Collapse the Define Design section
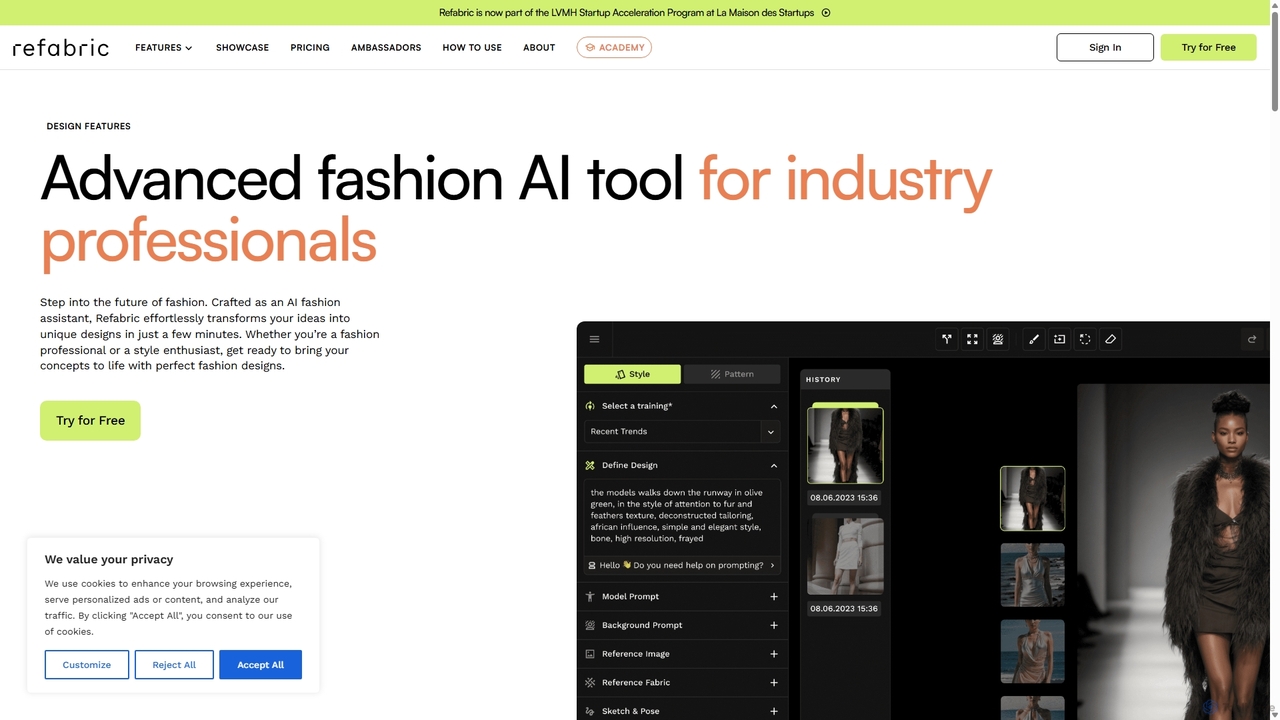 774,465
